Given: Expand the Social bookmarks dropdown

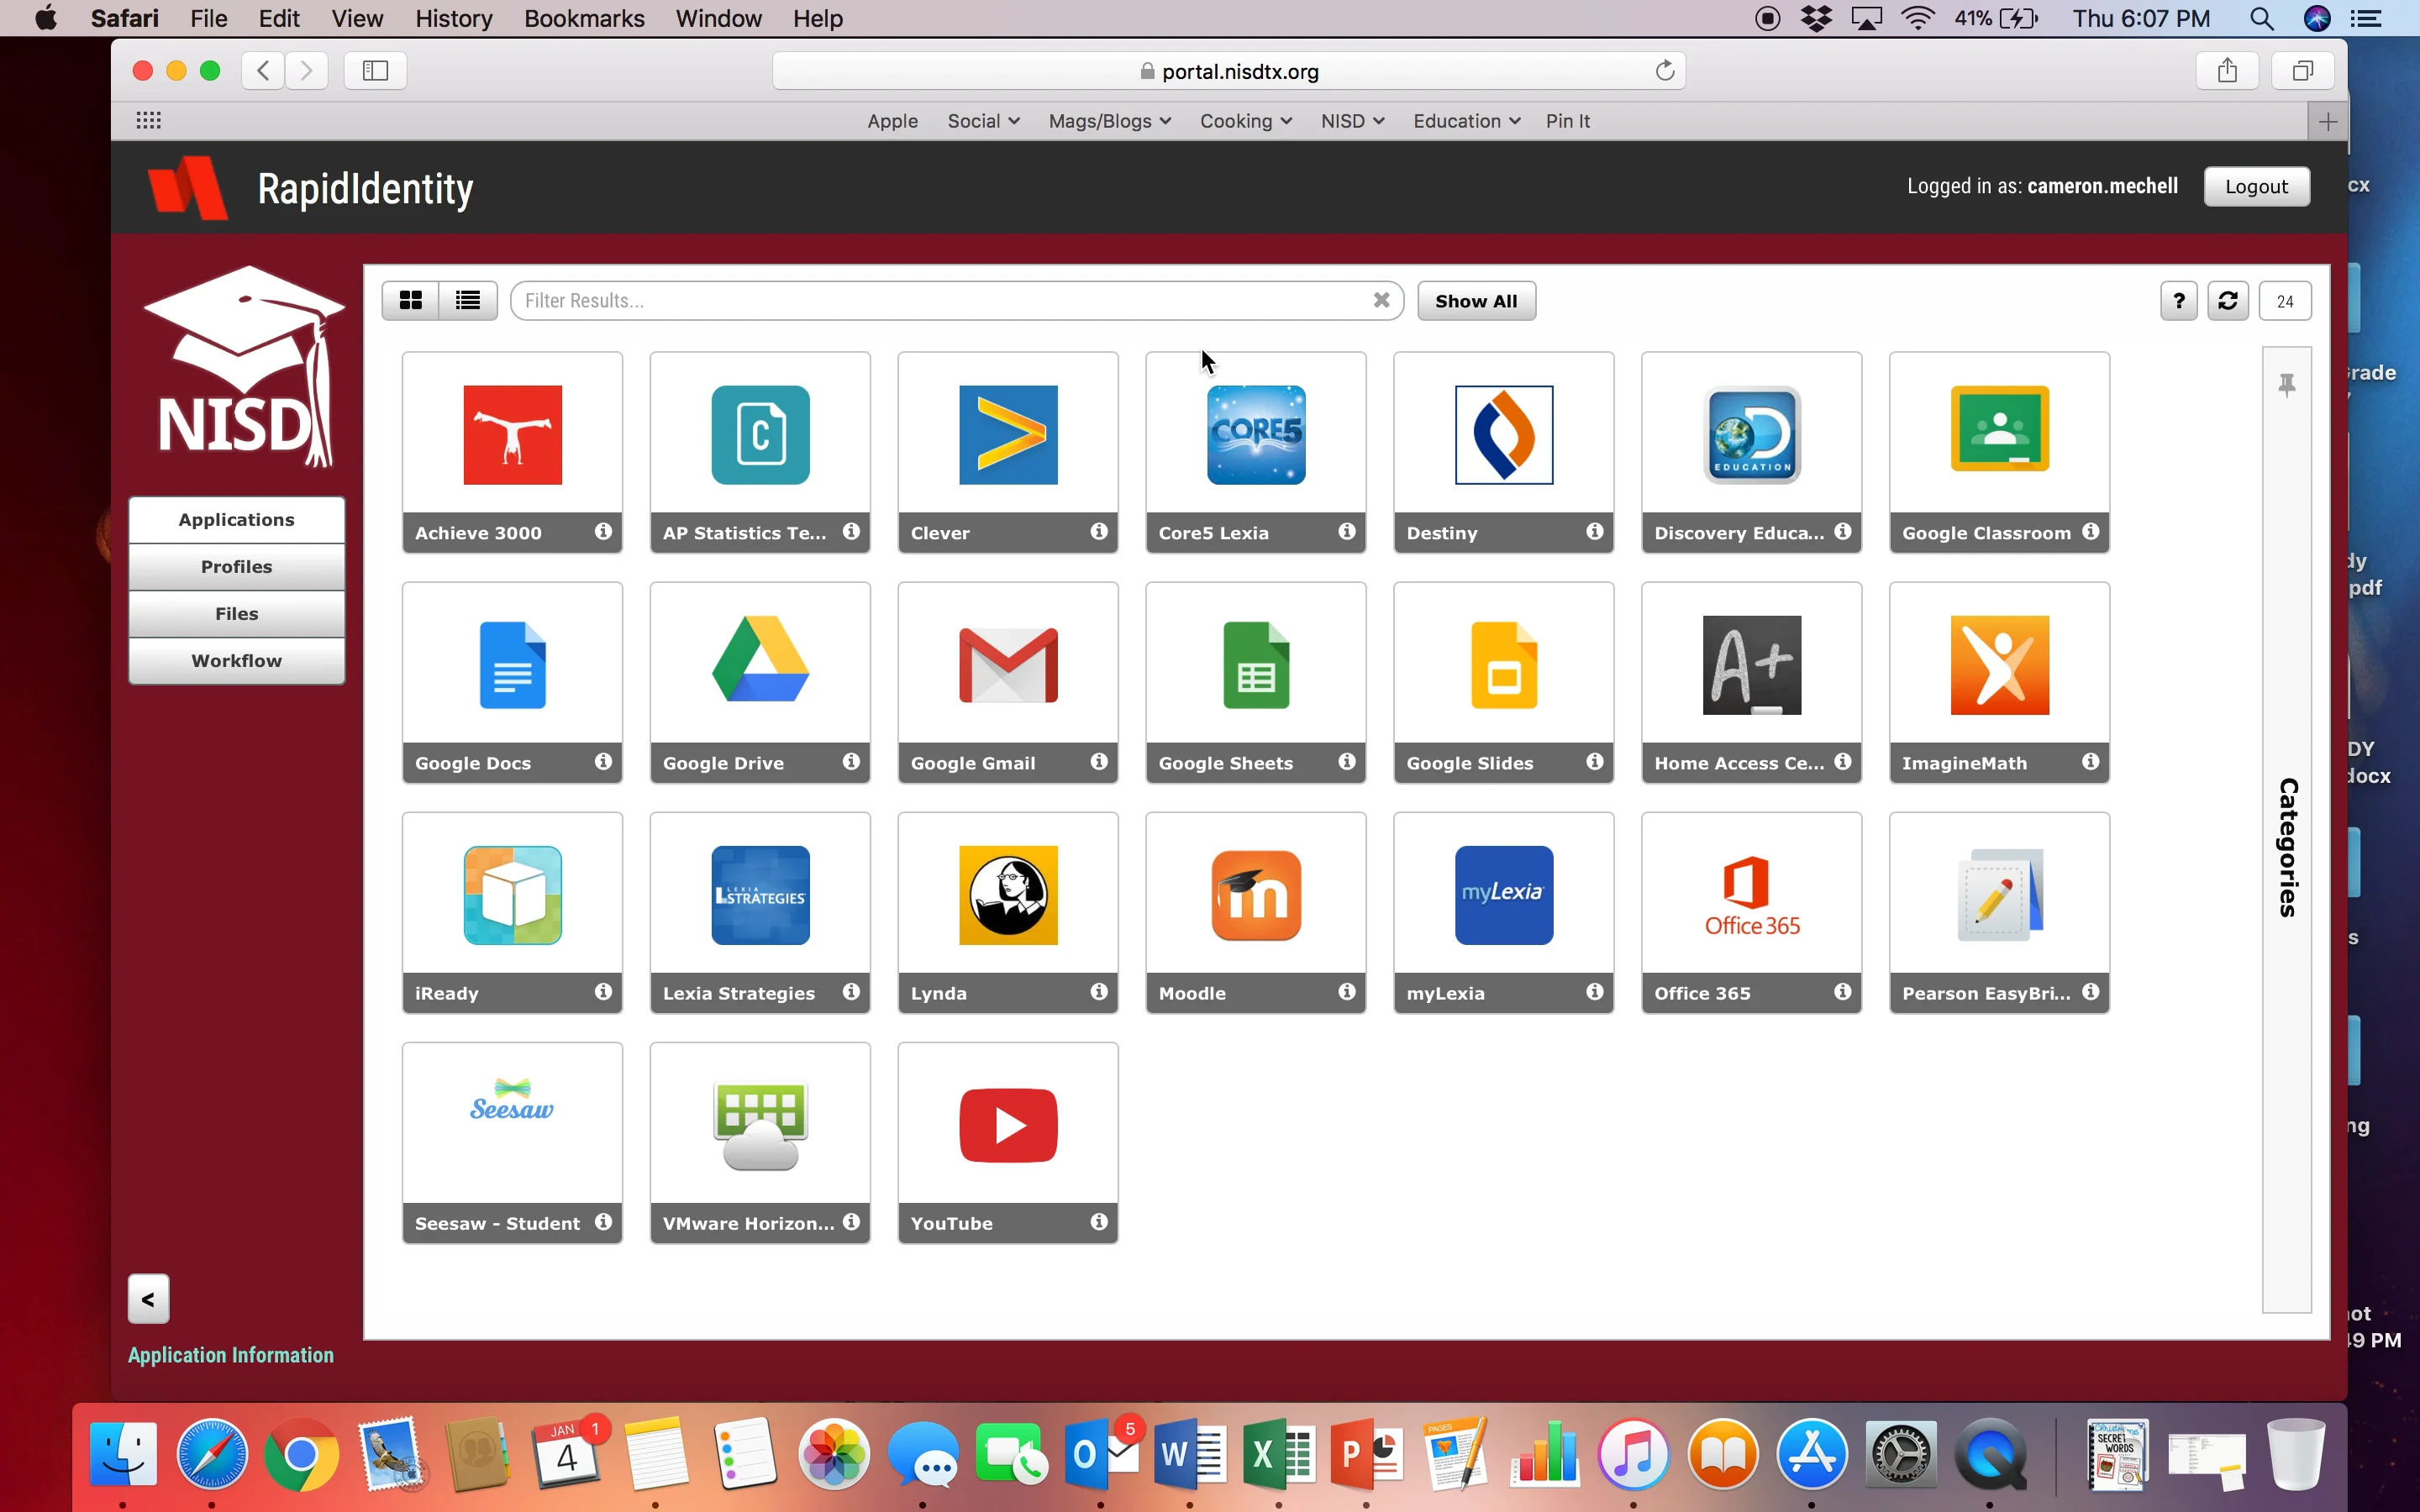Looking at the screenshot, I should coord(981,120).
